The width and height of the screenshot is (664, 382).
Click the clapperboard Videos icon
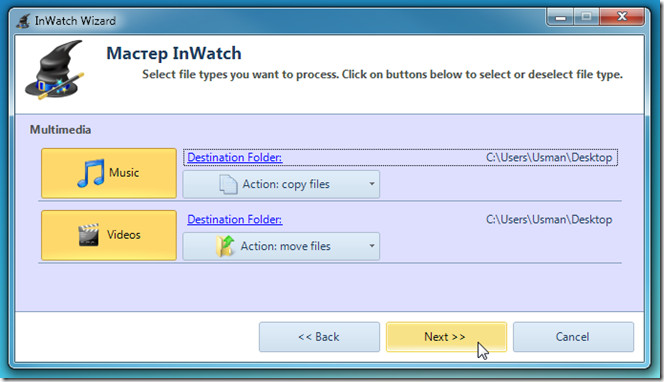pos(89,235)
